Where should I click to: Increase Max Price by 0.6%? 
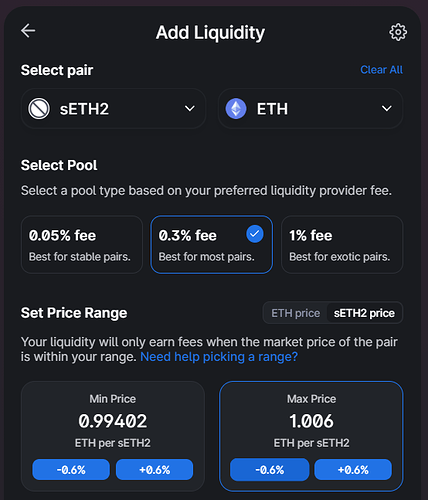[x=353, y=470]
